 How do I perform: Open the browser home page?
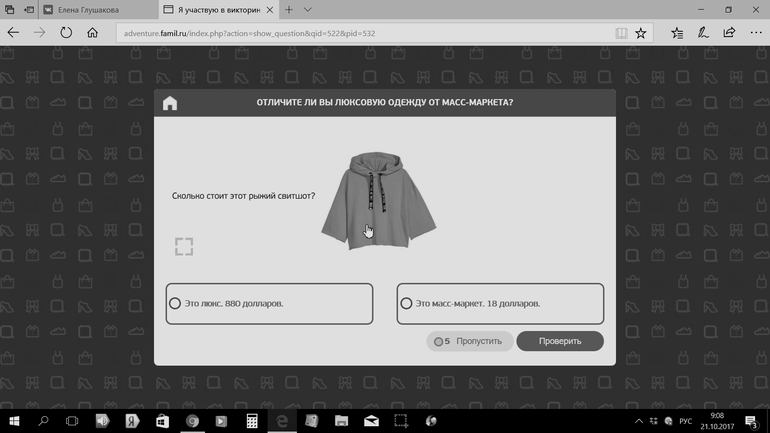[92, 33]
